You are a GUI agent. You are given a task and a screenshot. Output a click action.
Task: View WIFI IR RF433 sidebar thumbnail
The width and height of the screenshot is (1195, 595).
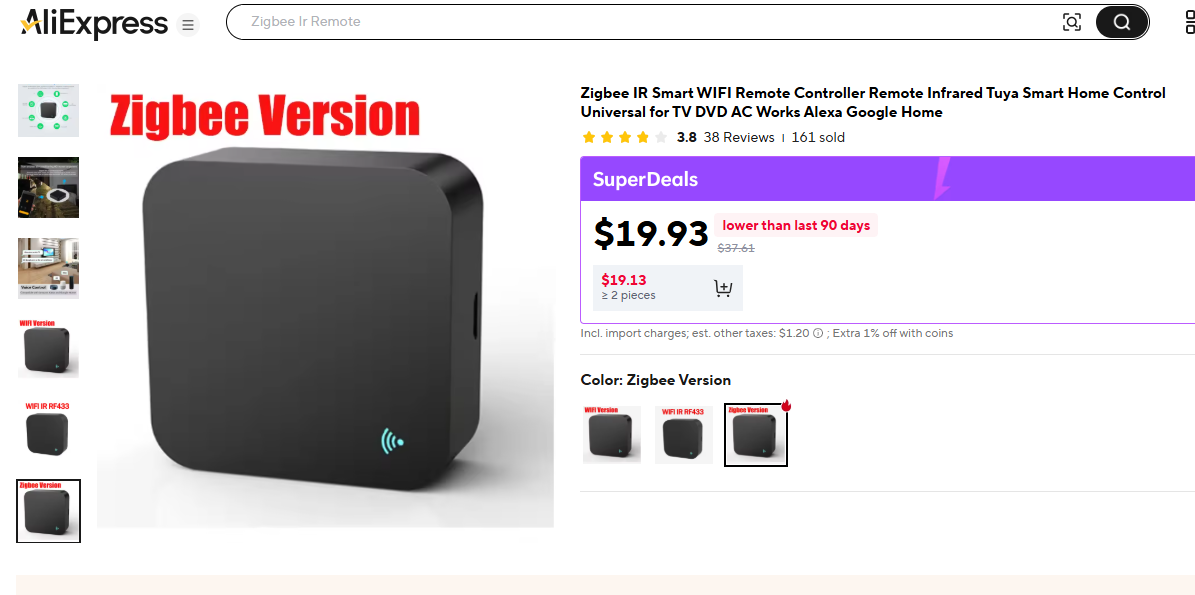[x=49, y=430]
